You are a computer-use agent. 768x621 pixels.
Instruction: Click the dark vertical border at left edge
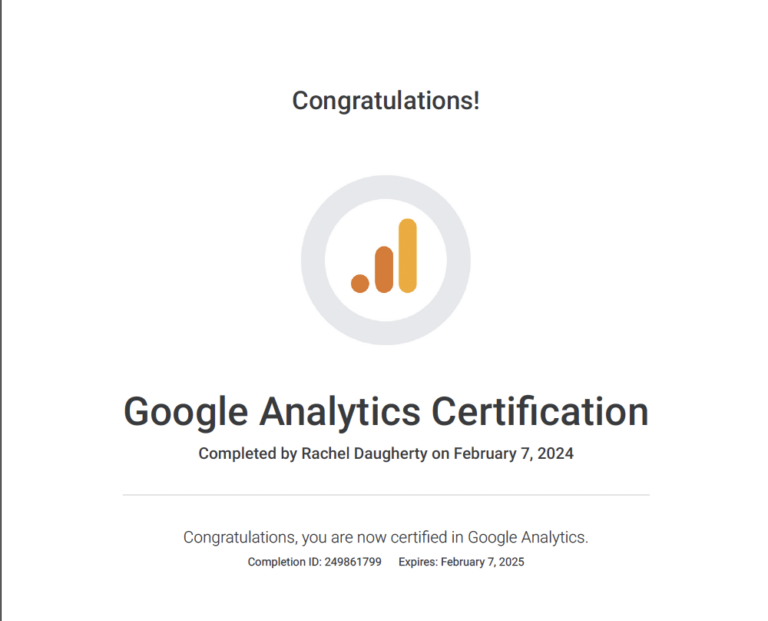pyautogui.click(x=1, y=310)
